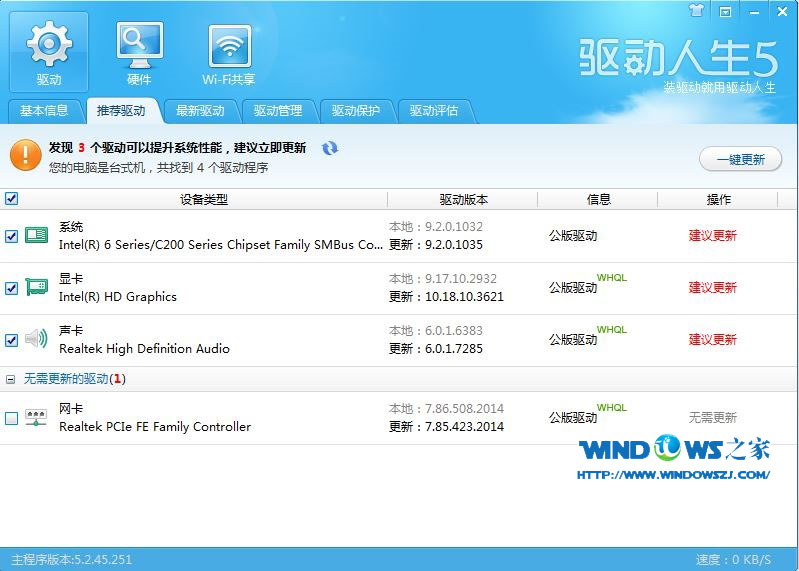Click the WHQL label on 显卡 row
799x571 pixels.
pos(612,278)
